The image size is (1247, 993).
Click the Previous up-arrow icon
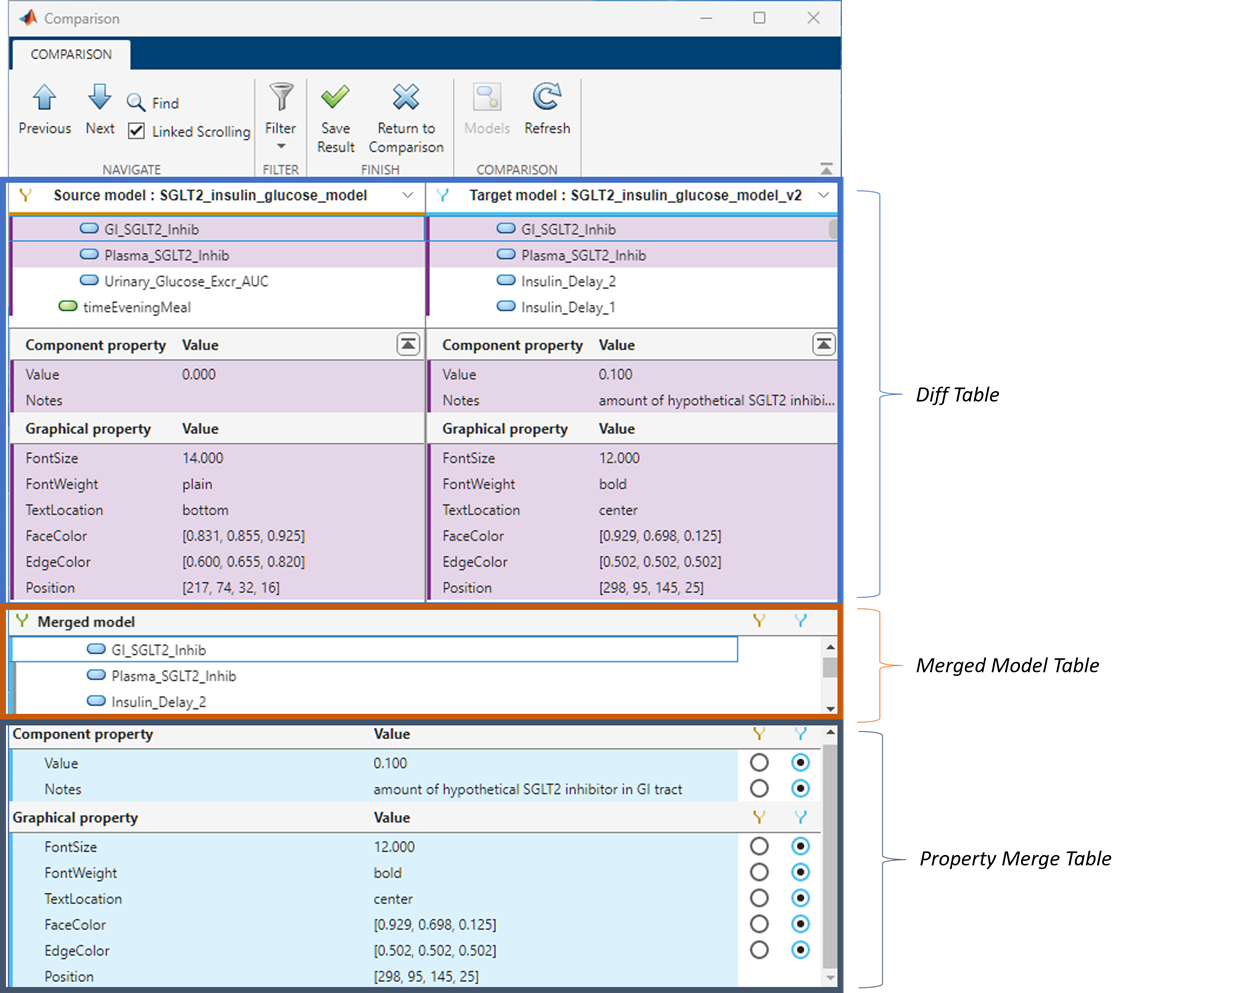point(44,98)
